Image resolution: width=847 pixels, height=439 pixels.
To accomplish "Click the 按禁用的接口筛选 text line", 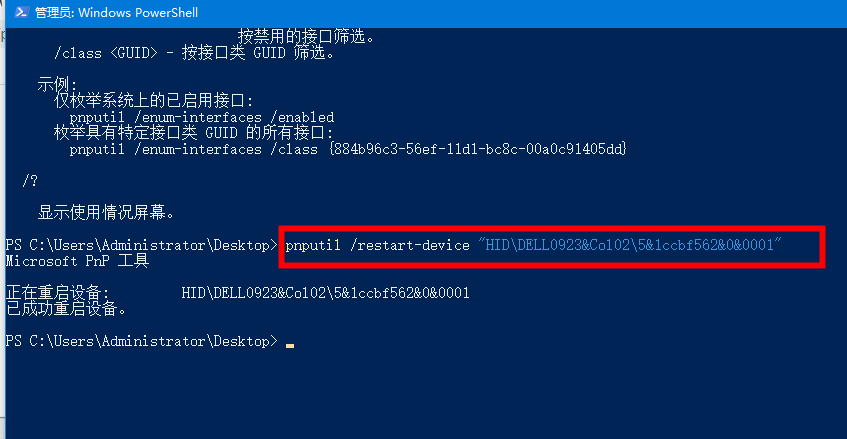I will (306, 36).
